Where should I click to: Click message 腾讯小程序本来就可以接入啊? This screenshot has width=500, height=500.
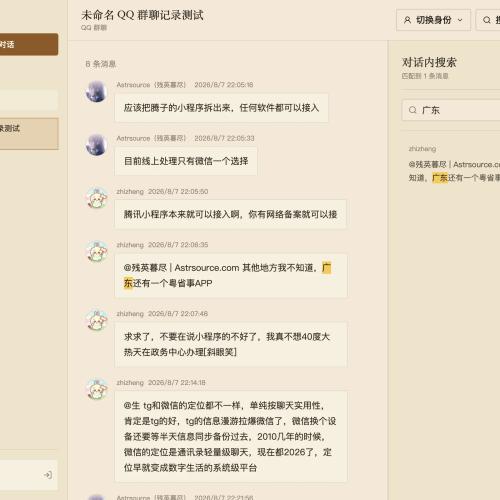(231, 214)
